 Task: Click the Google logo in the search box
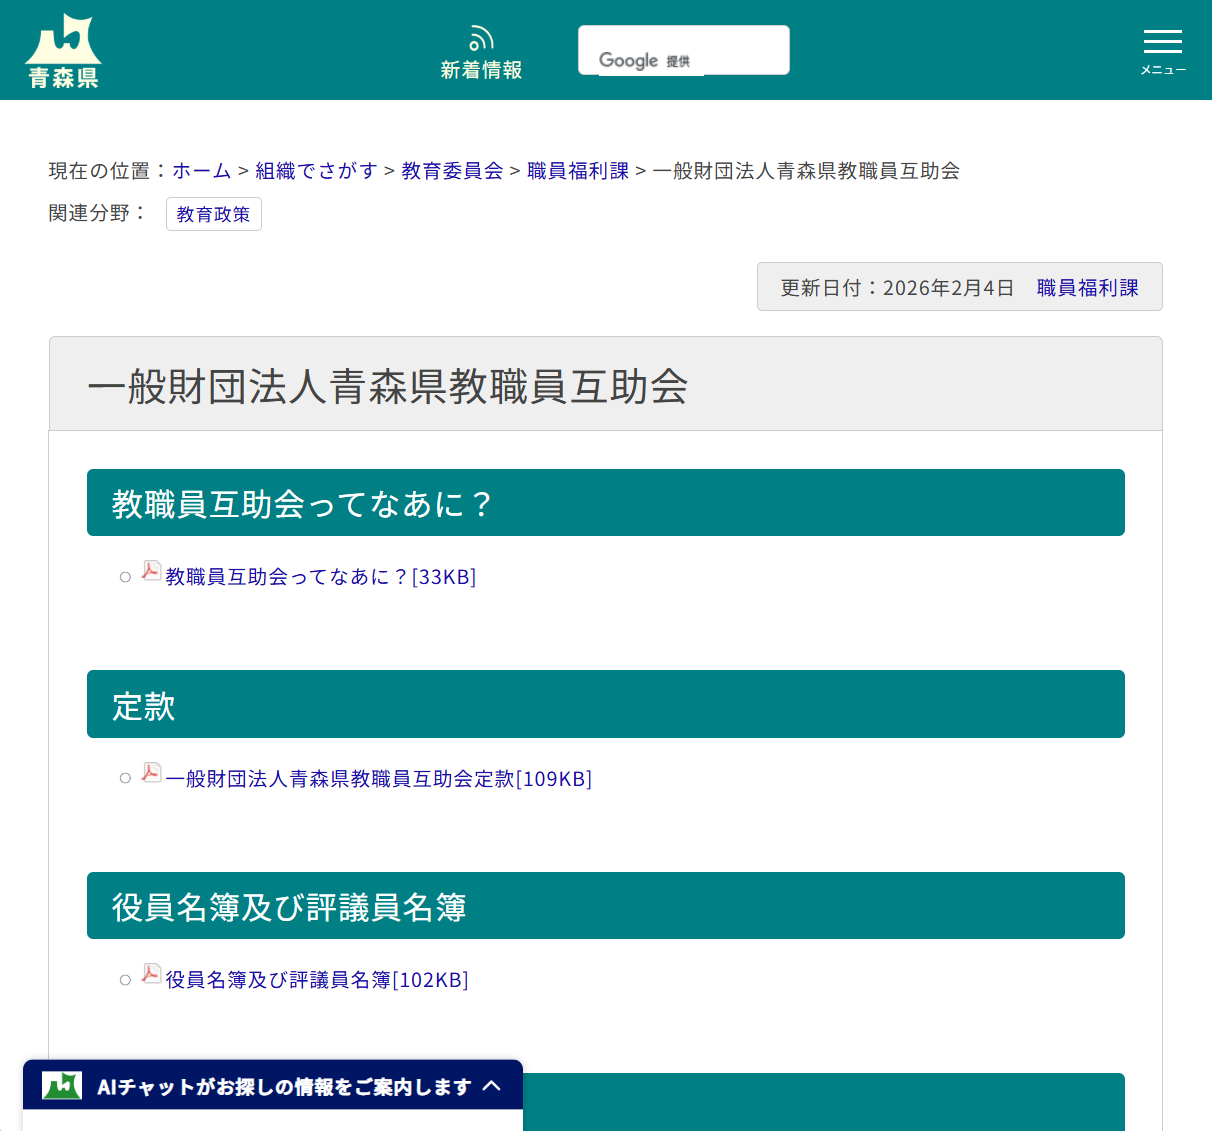(x=629, y=60)
